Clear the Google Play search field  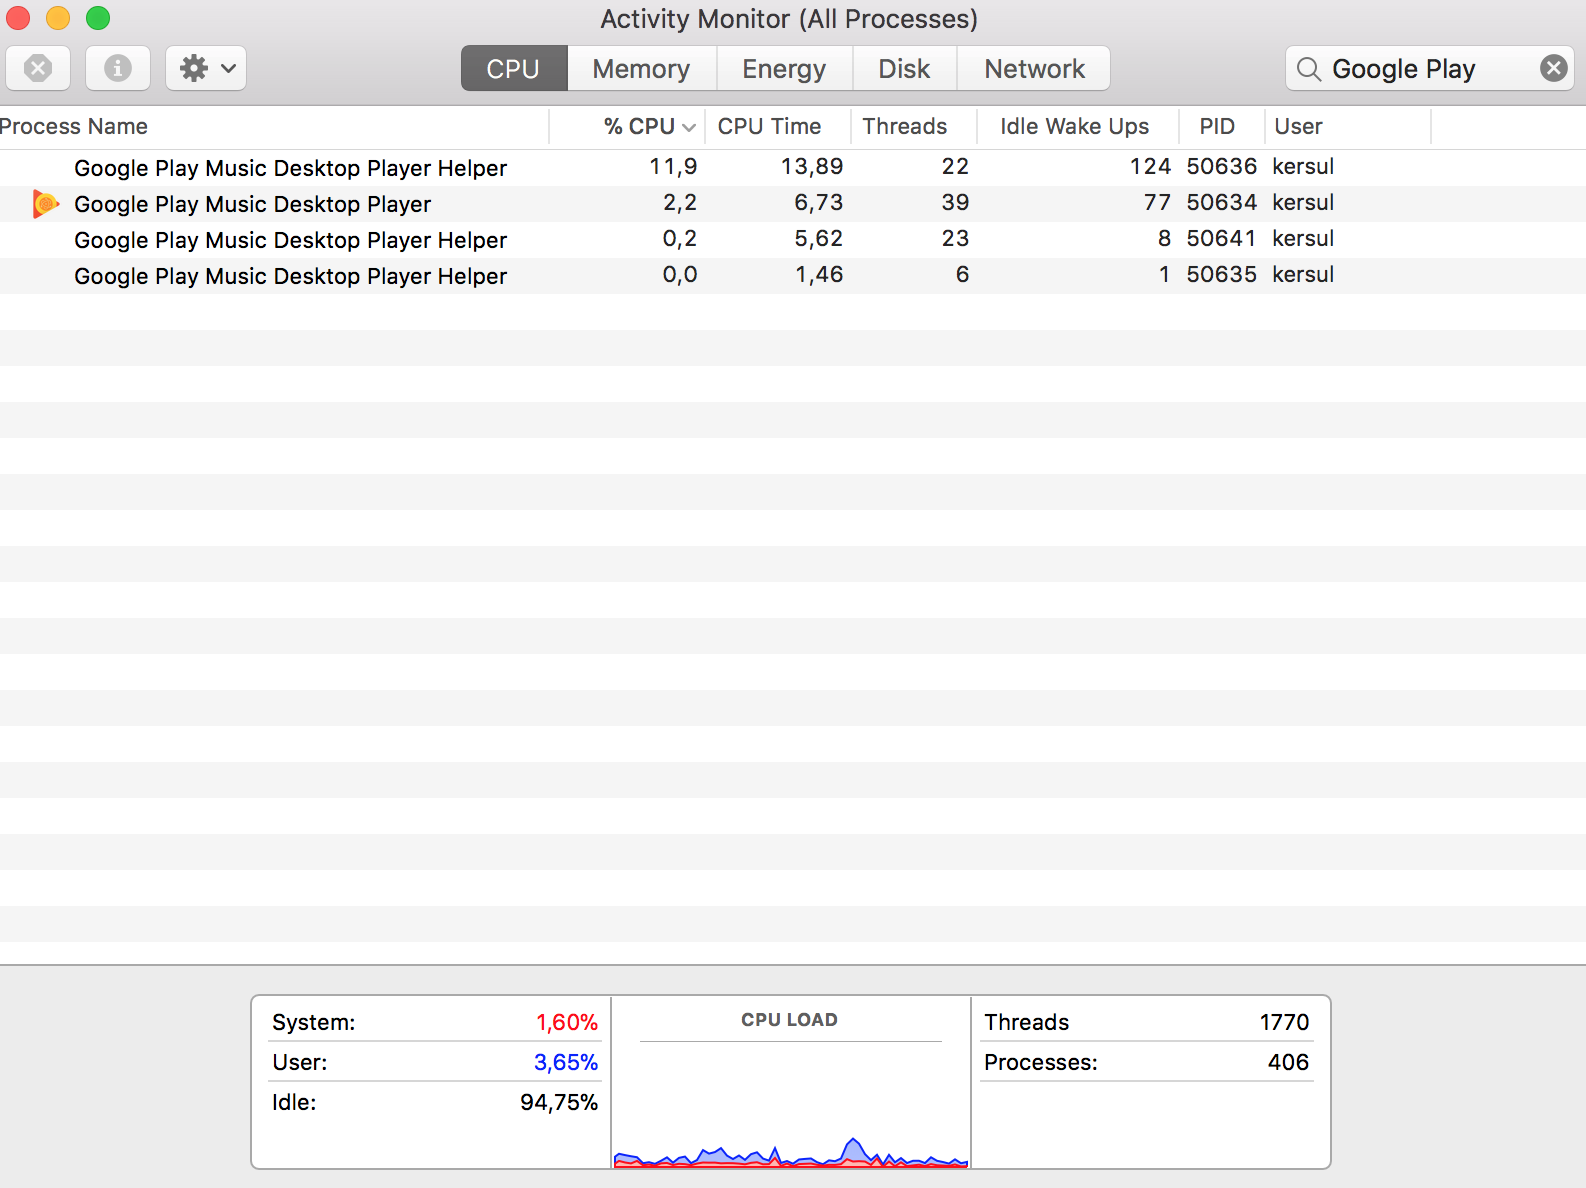click(1553, 68)
